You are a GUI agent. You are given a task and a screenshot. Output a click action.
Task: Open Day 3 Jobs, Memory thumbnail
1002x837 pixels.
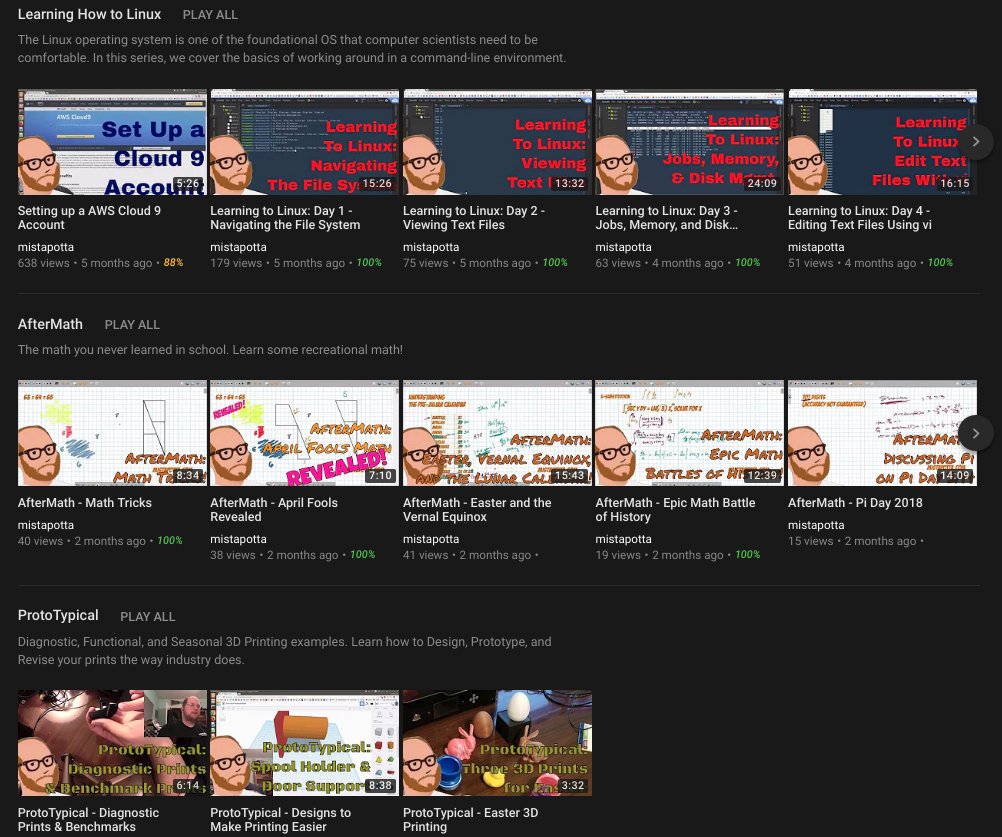click(690, 142)
